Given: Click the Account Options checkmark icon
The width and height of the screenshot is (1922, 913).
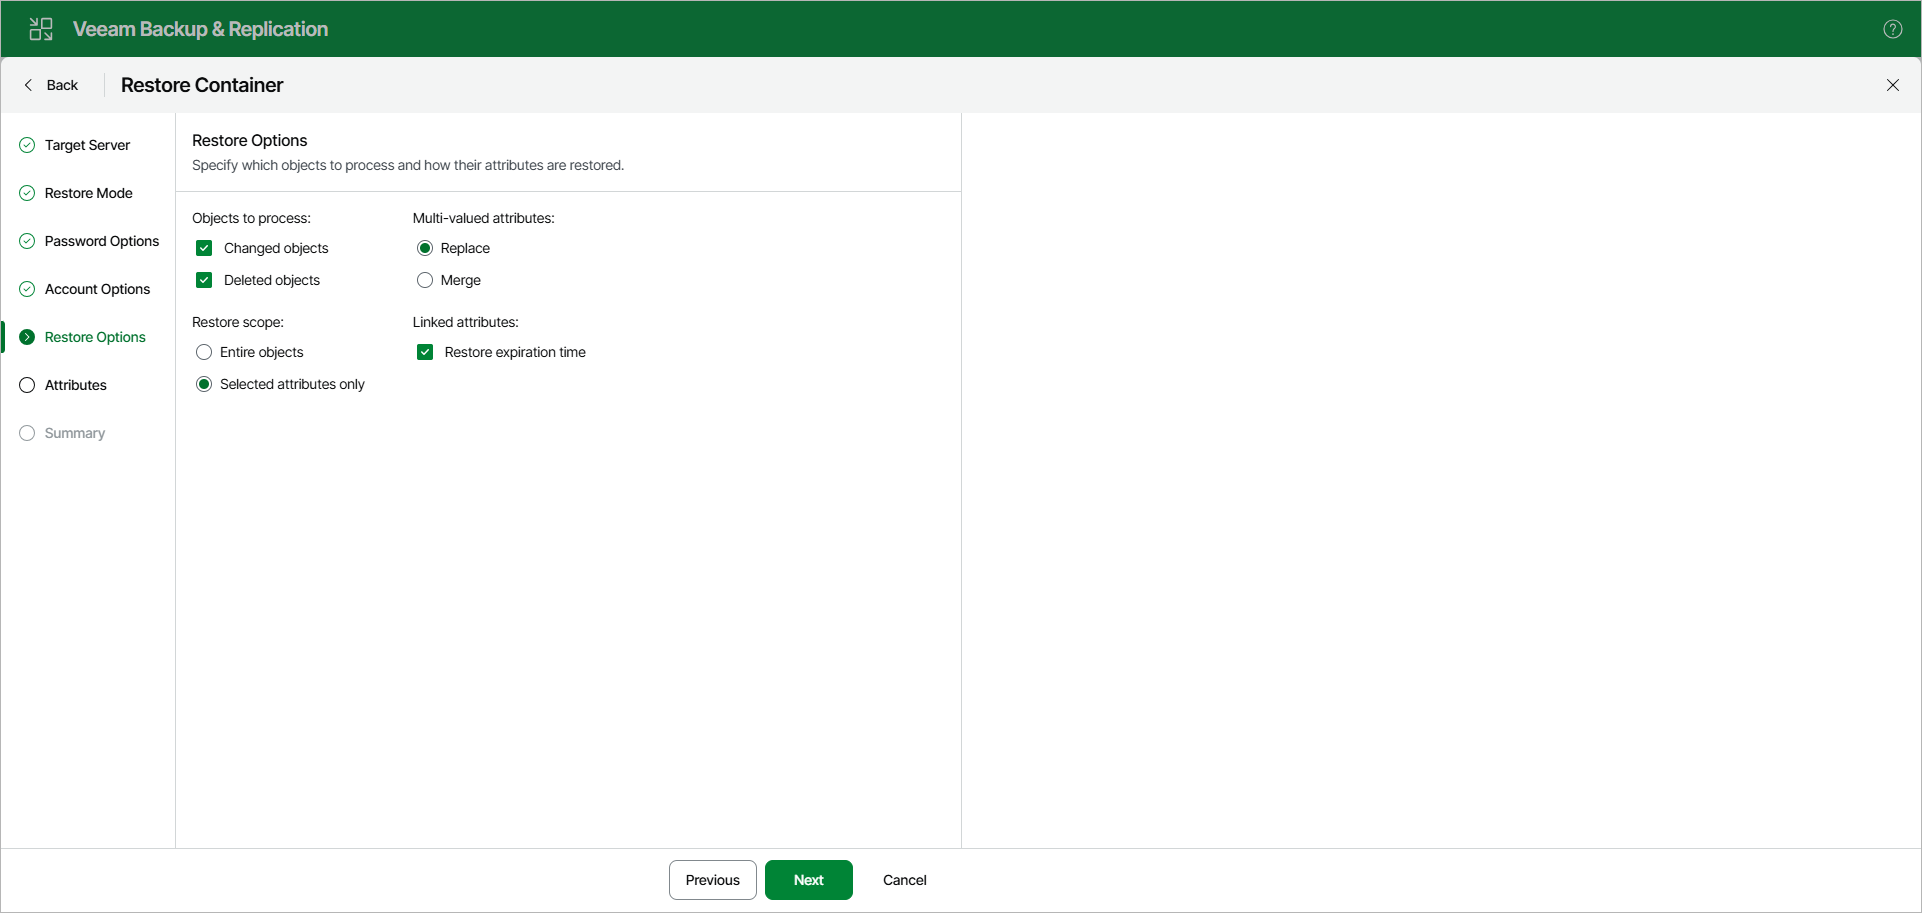Looking at the screenshot, I should point(27,289).
